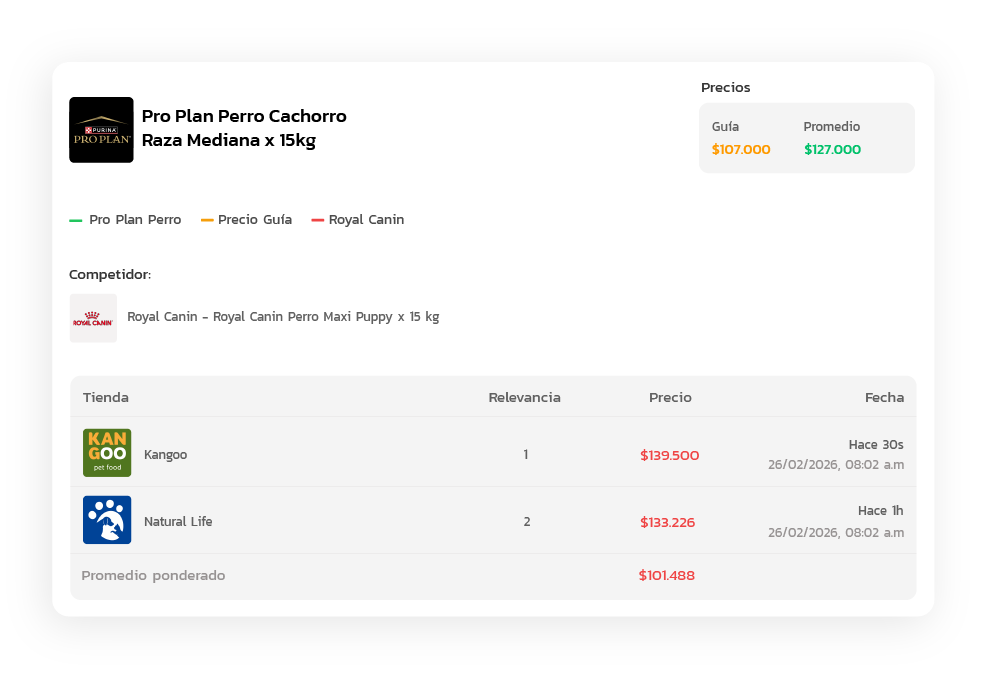
Task: Click the Guía price $107.000
Action: [741, 150]
